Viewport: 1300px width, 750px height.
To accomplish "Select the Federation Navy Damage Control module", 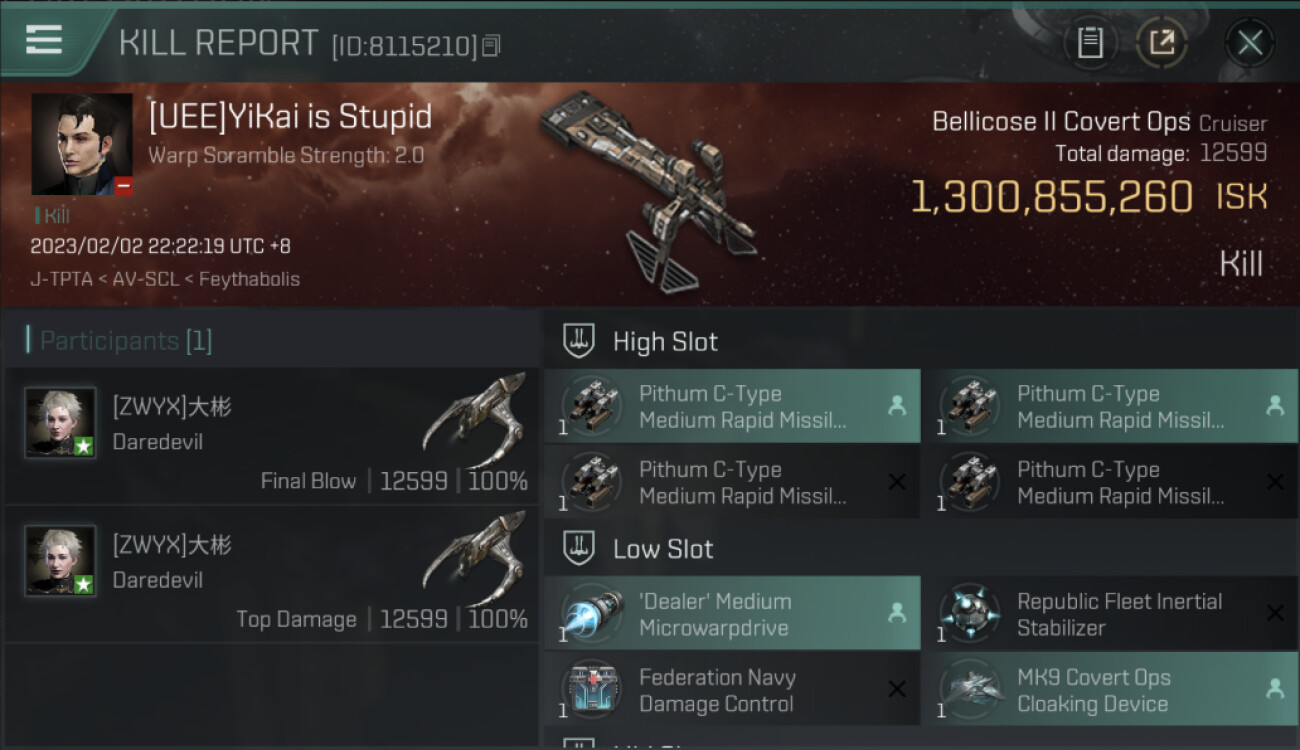I will (732, 690).
